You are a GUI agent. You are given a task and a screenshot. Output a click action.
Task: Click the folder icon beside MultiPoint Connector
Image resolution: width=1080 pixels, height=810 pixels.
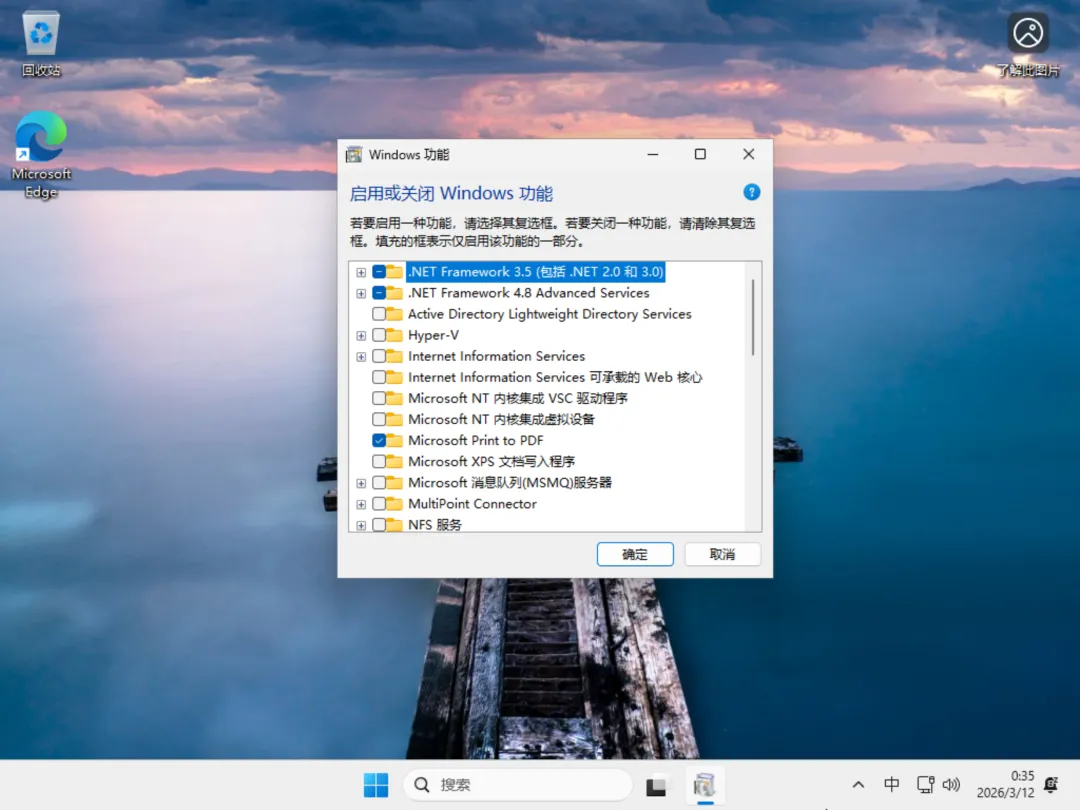coord(395,504)
